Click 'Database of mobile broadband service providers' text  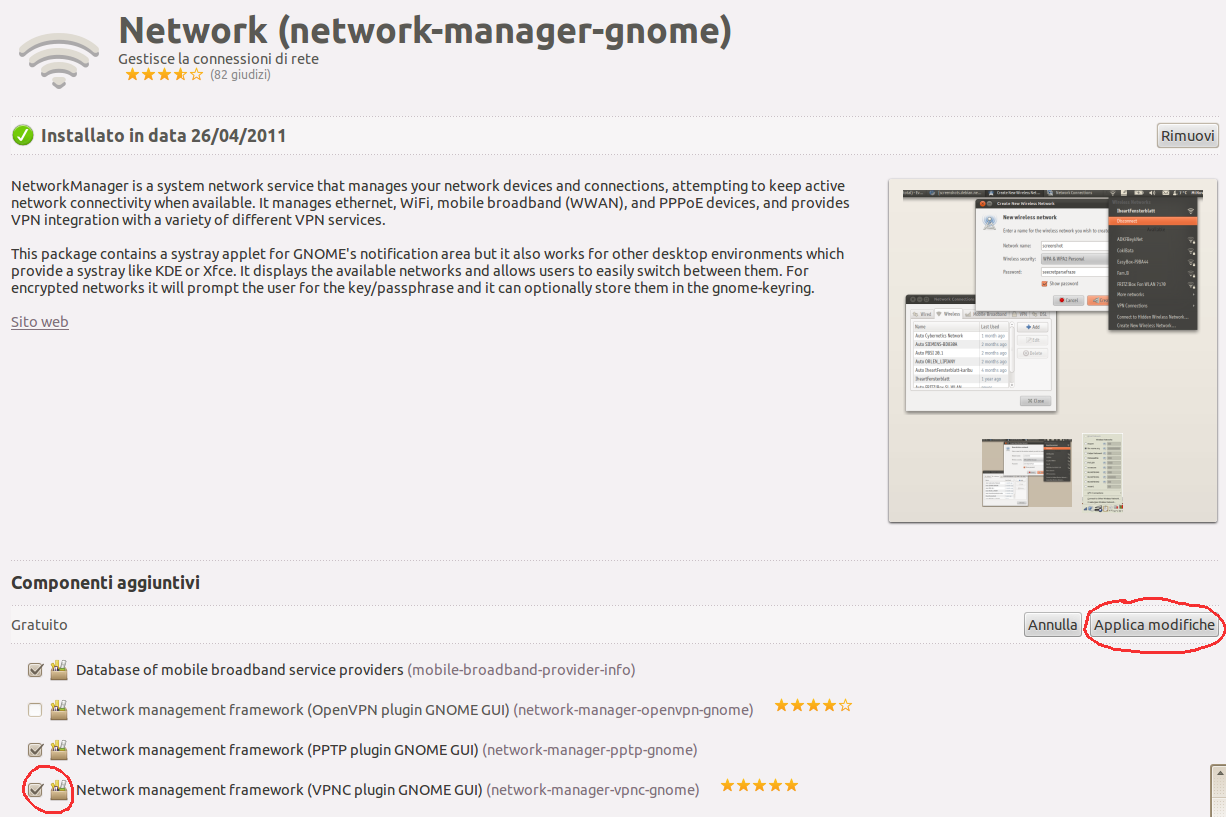pos(240,670)
